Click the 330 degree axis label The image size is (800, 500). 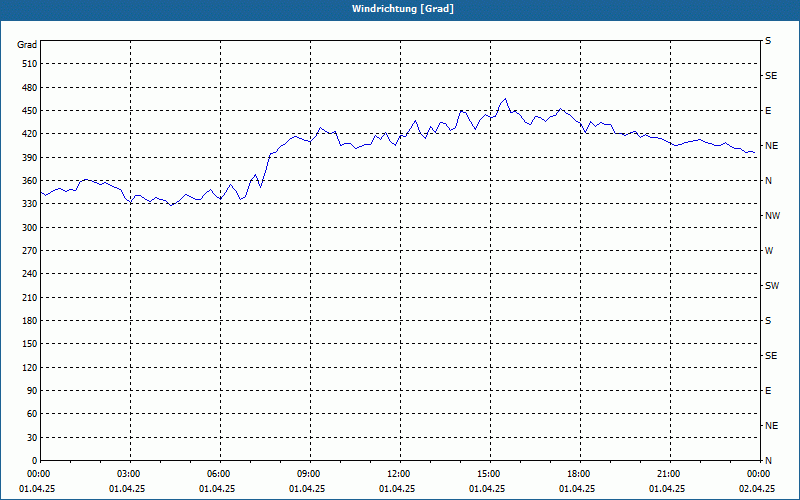pyautogui.click(x=30, y=204)
